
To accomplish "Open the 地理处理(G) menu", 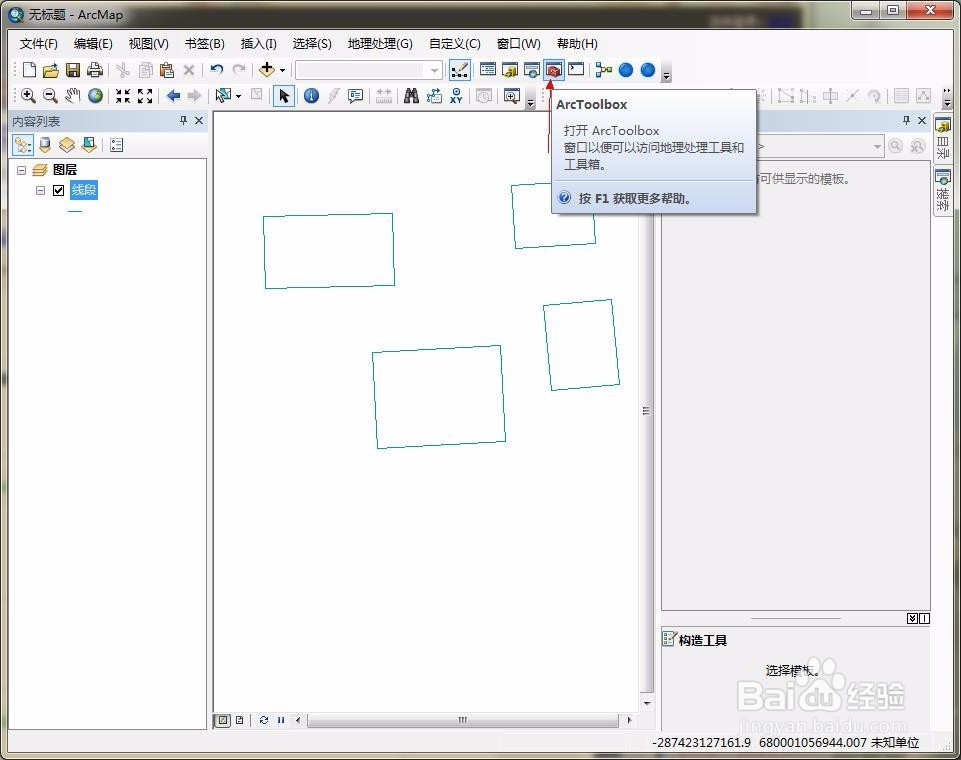I will (x=380, y=44).
